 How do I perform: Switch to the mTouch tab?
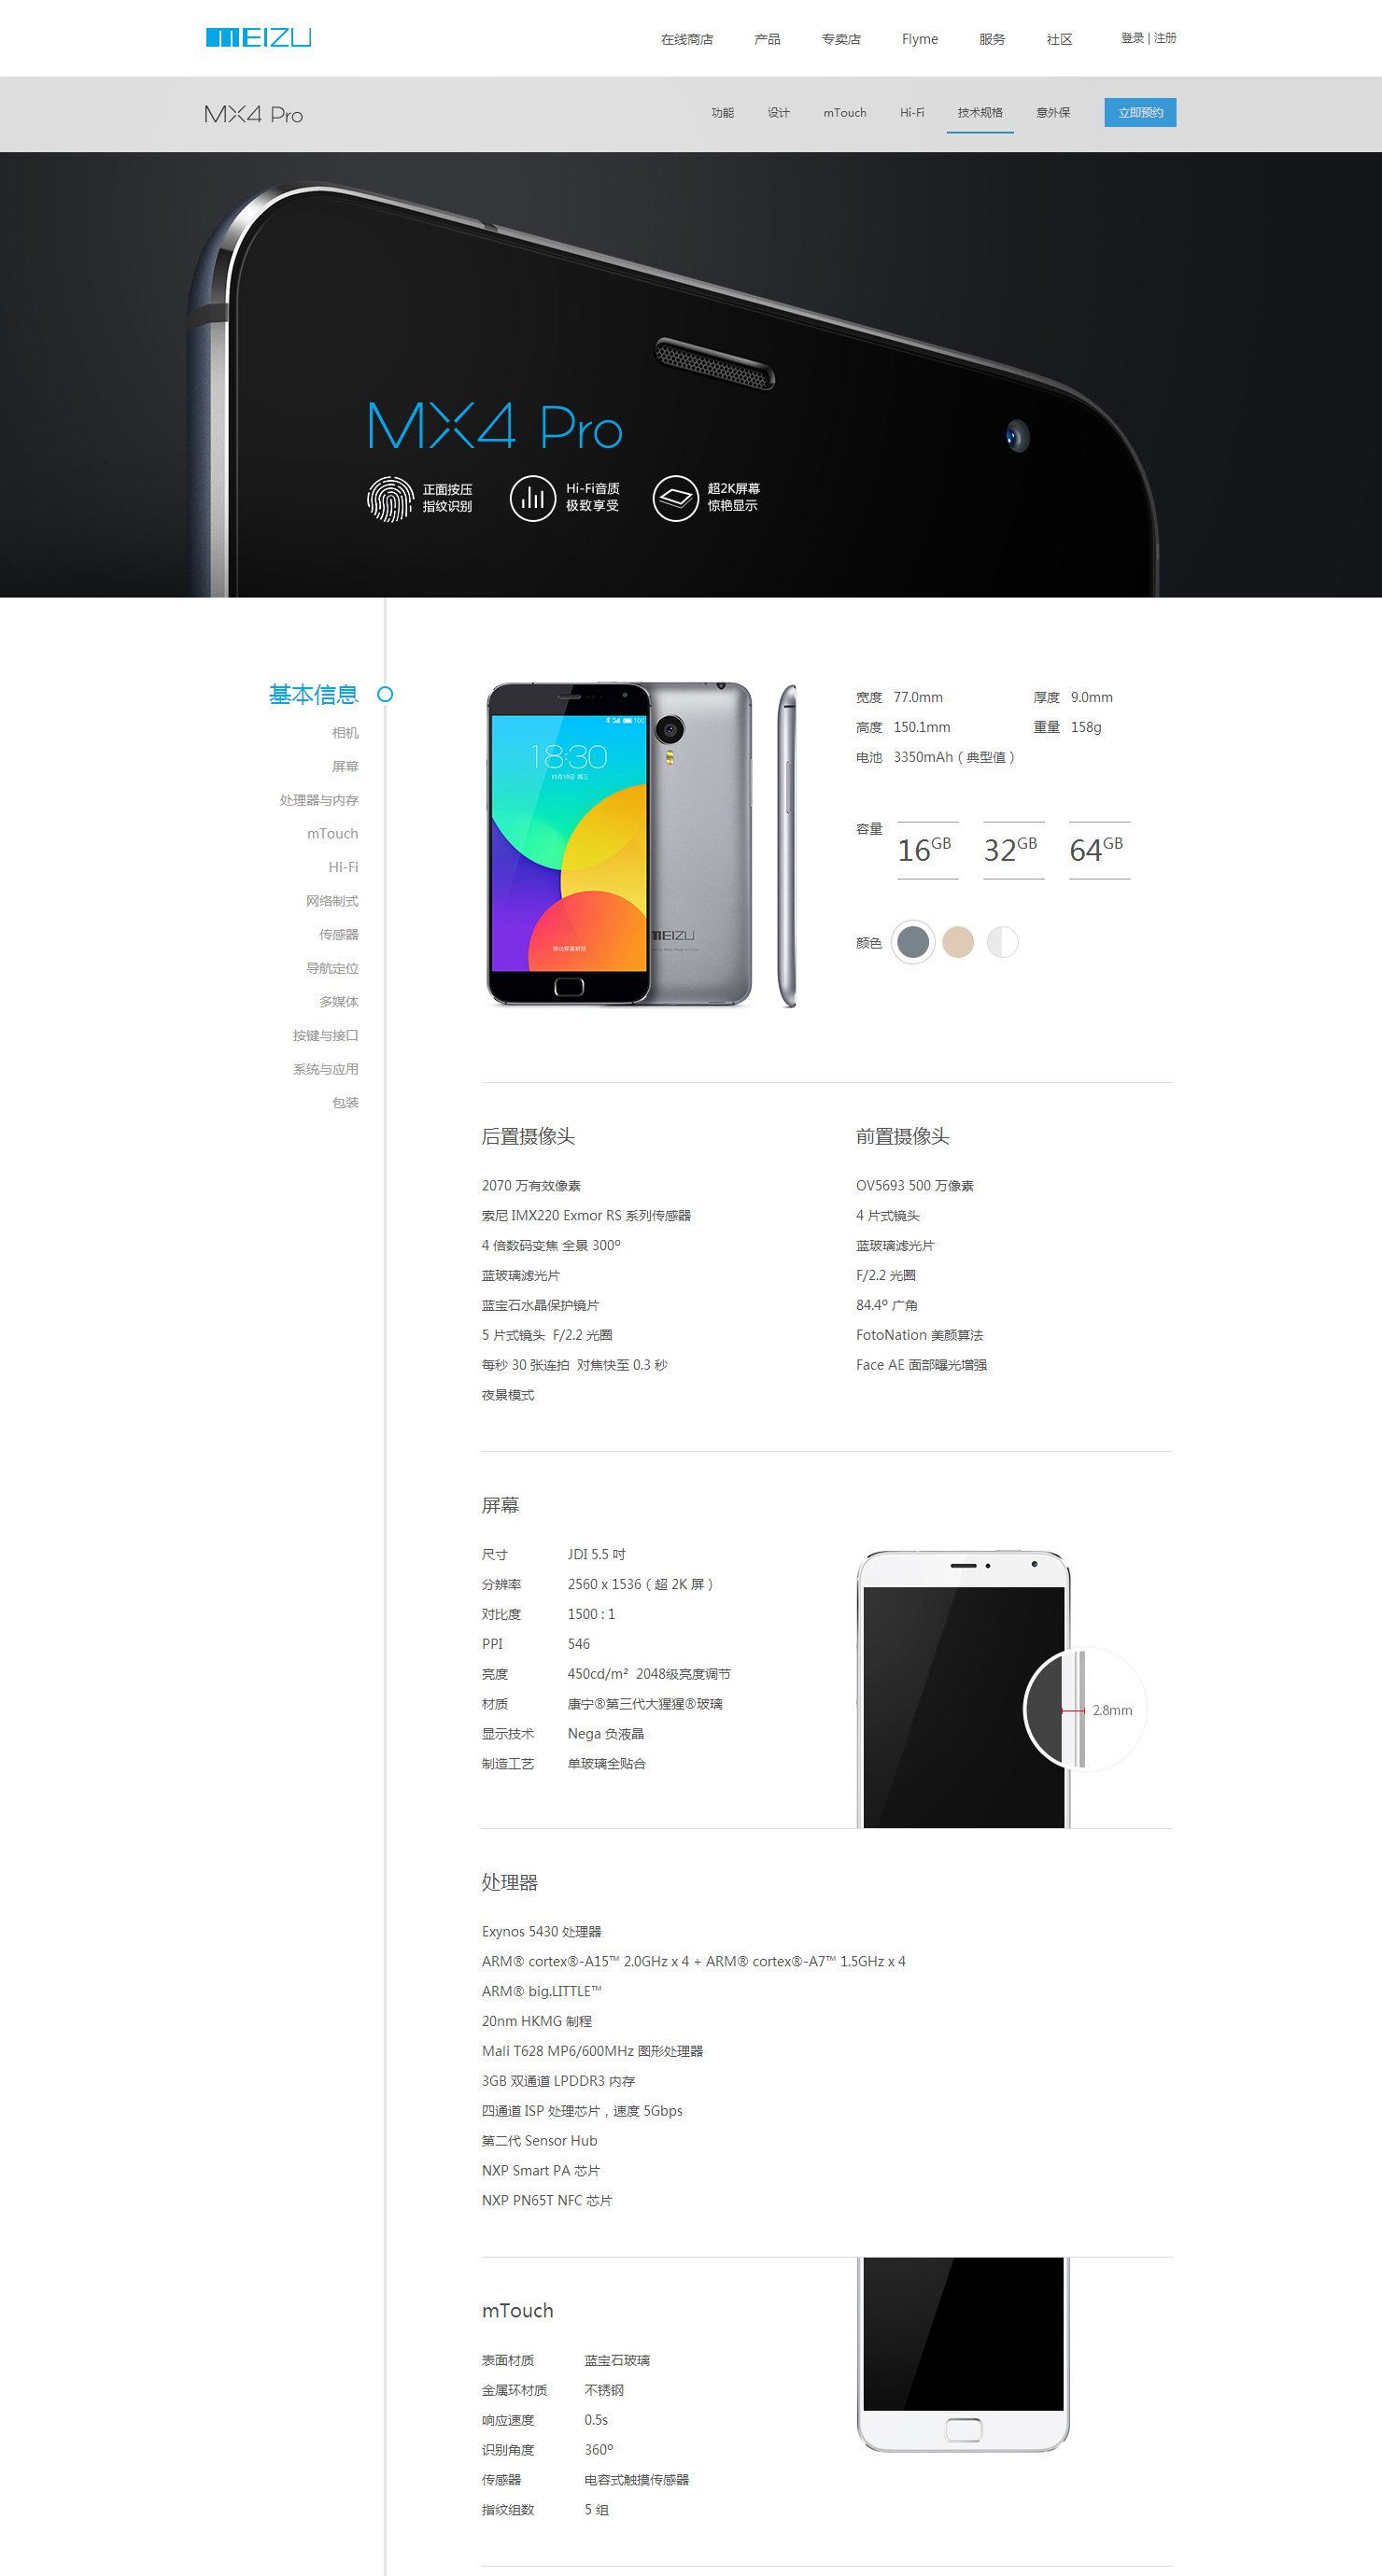845,113
